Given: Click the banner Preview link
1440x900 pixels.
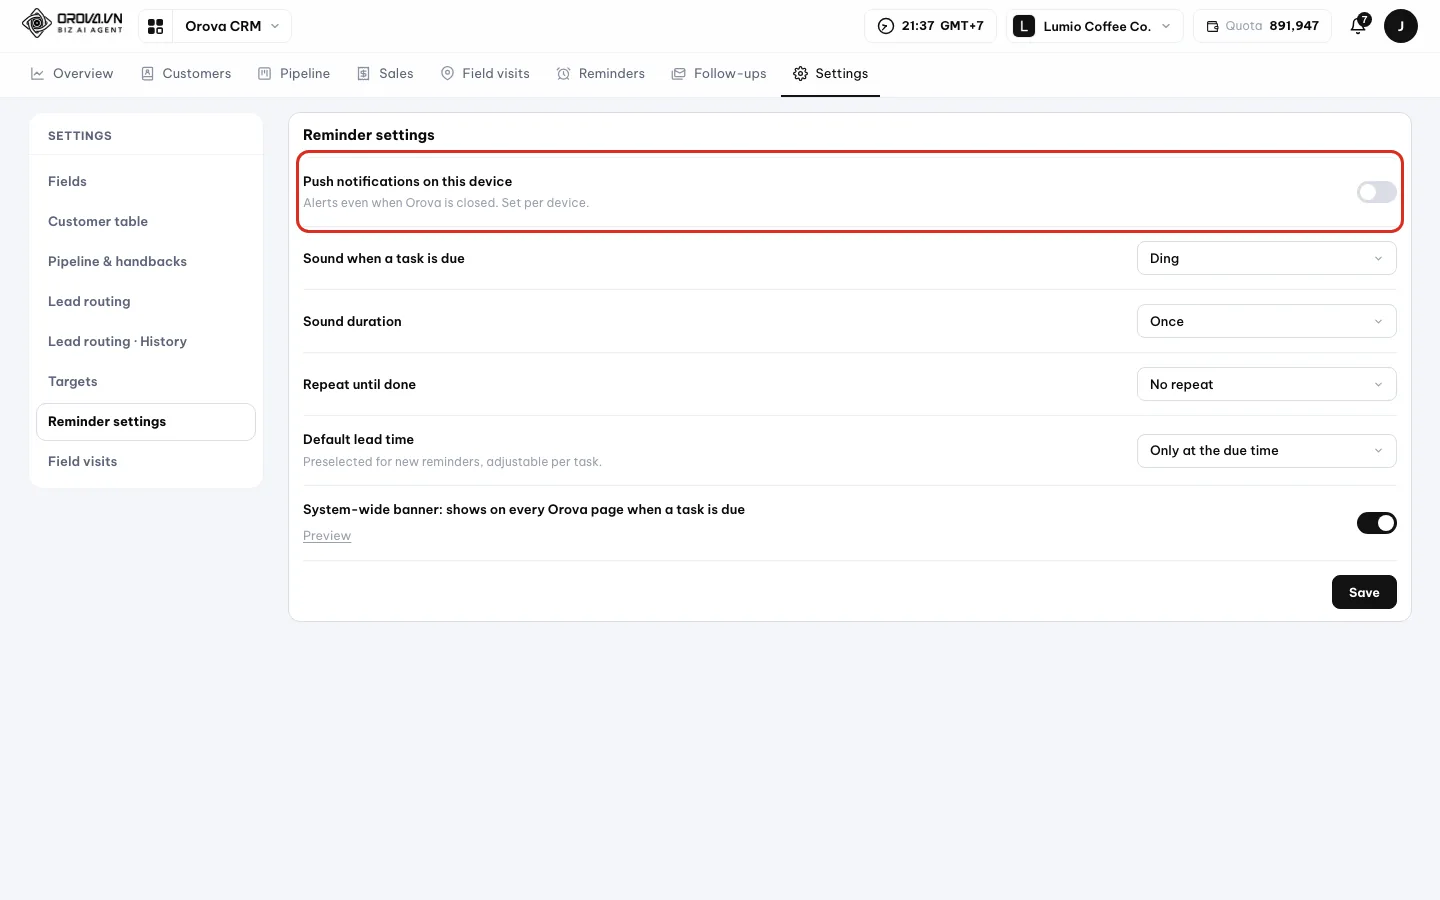Looking at the screenshot, I should pos(327,536).
